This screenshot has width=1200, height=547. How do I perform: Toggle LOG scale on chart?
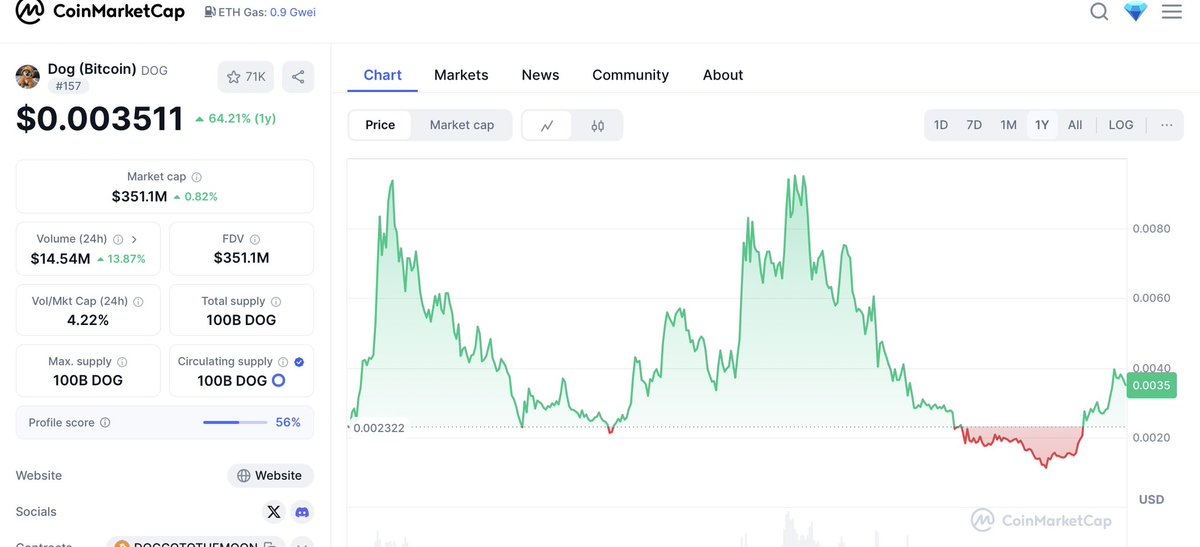tap(1121, 125)
